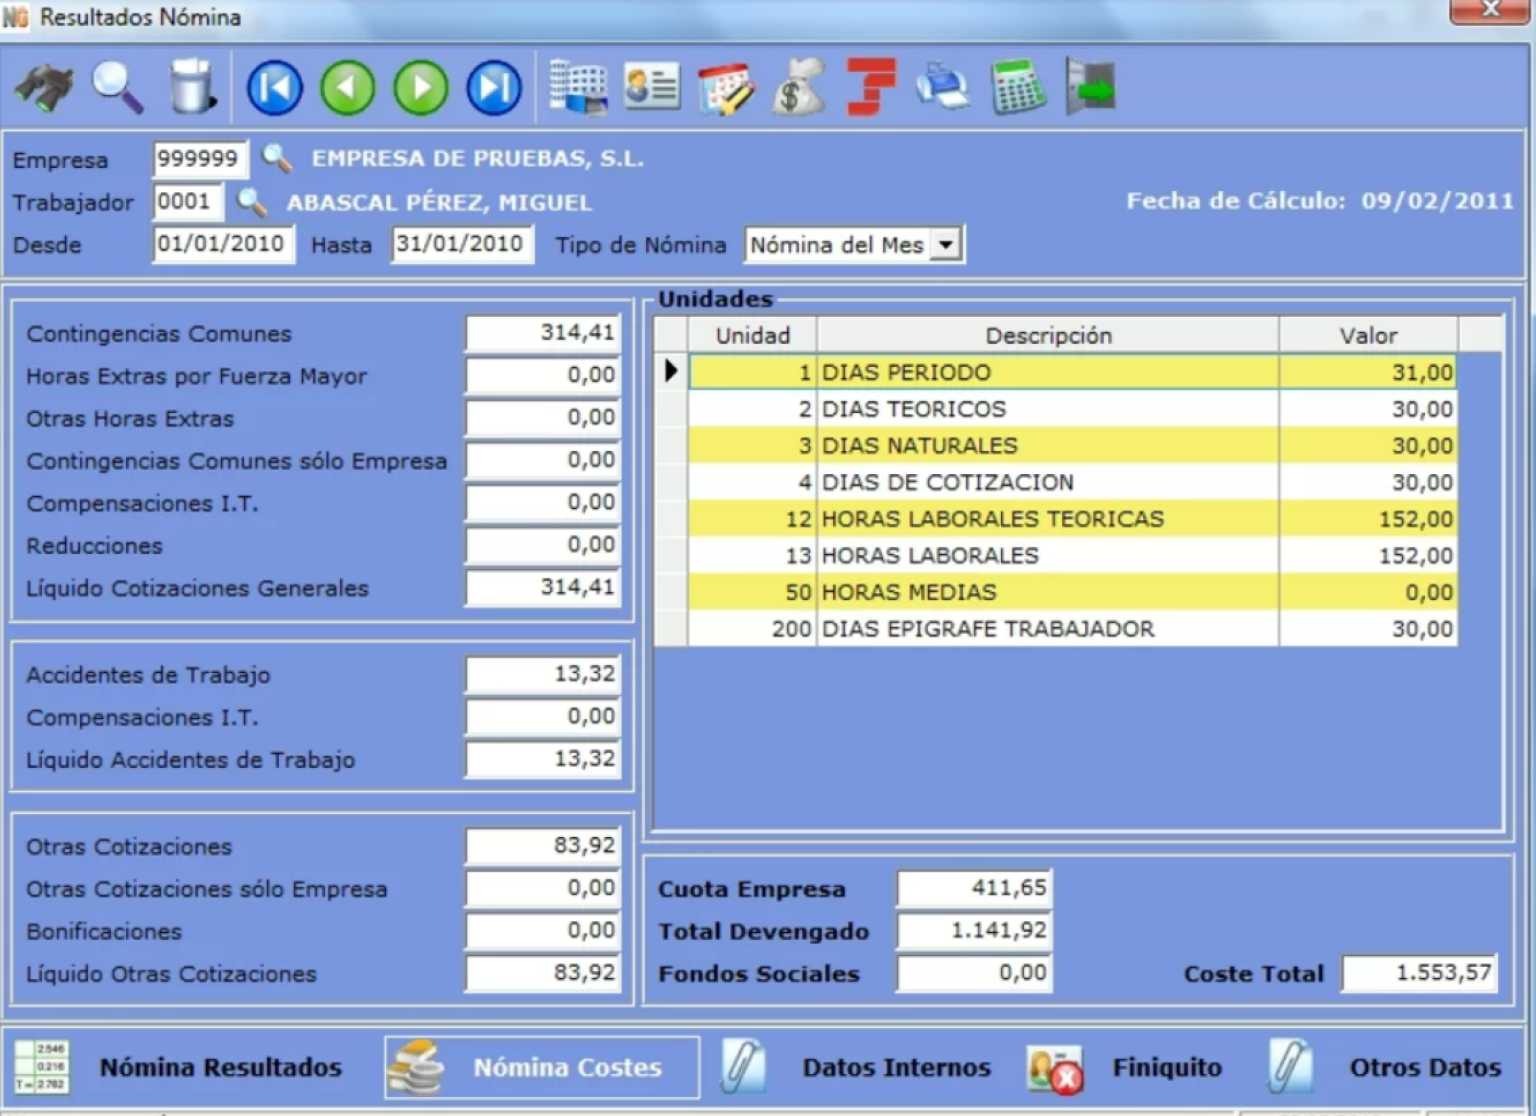Click the exit door icon

click(x=1091, y=88)
